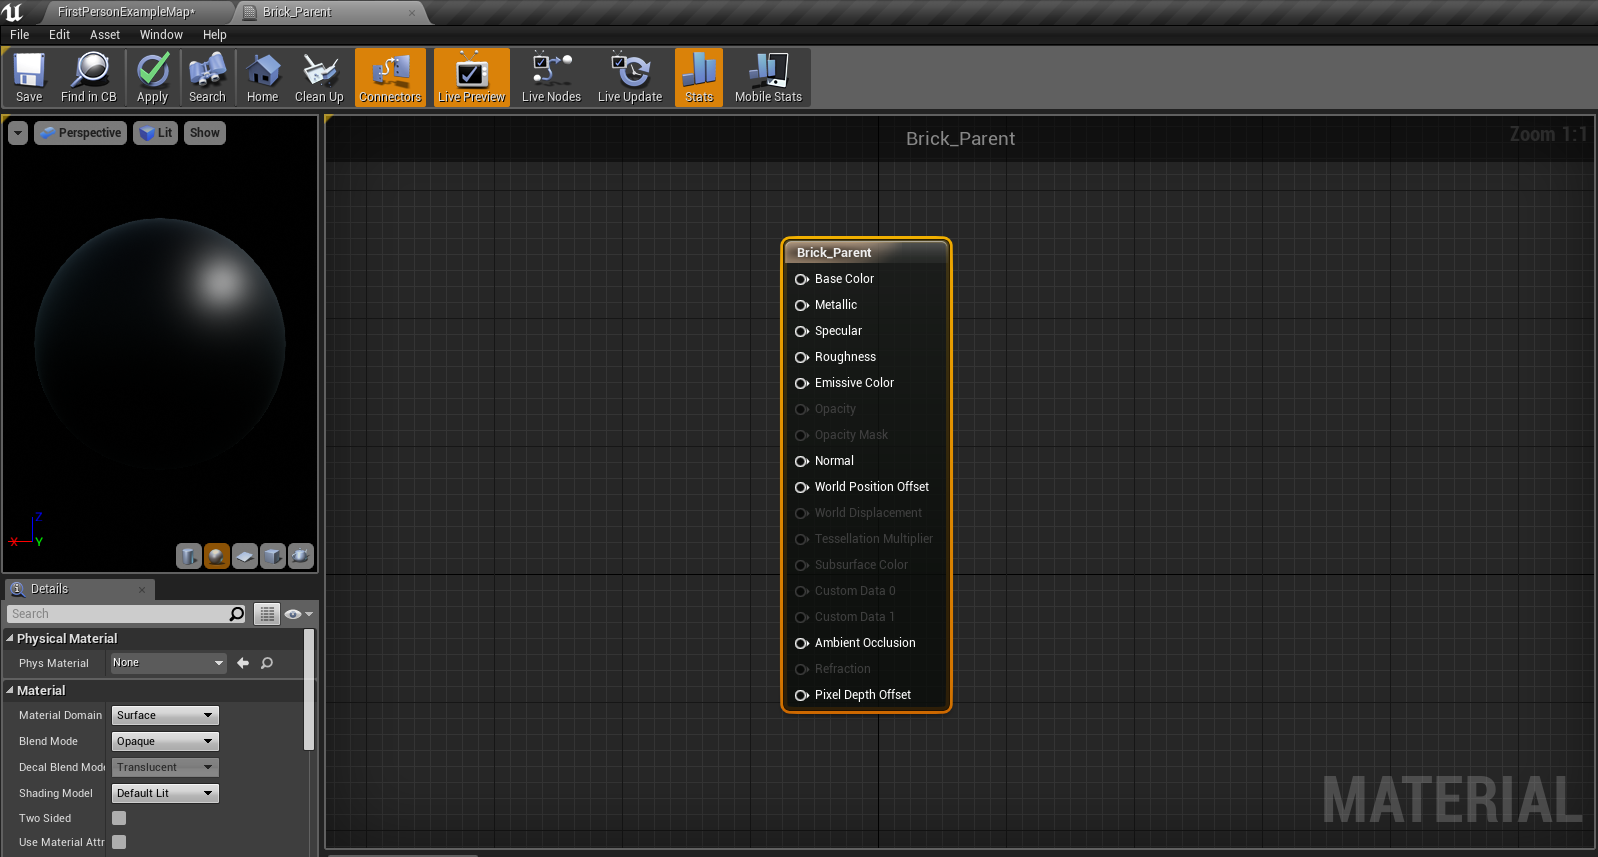Open the Asset menu
This screenshot has width=1598, height=857.
click(104, 35)
